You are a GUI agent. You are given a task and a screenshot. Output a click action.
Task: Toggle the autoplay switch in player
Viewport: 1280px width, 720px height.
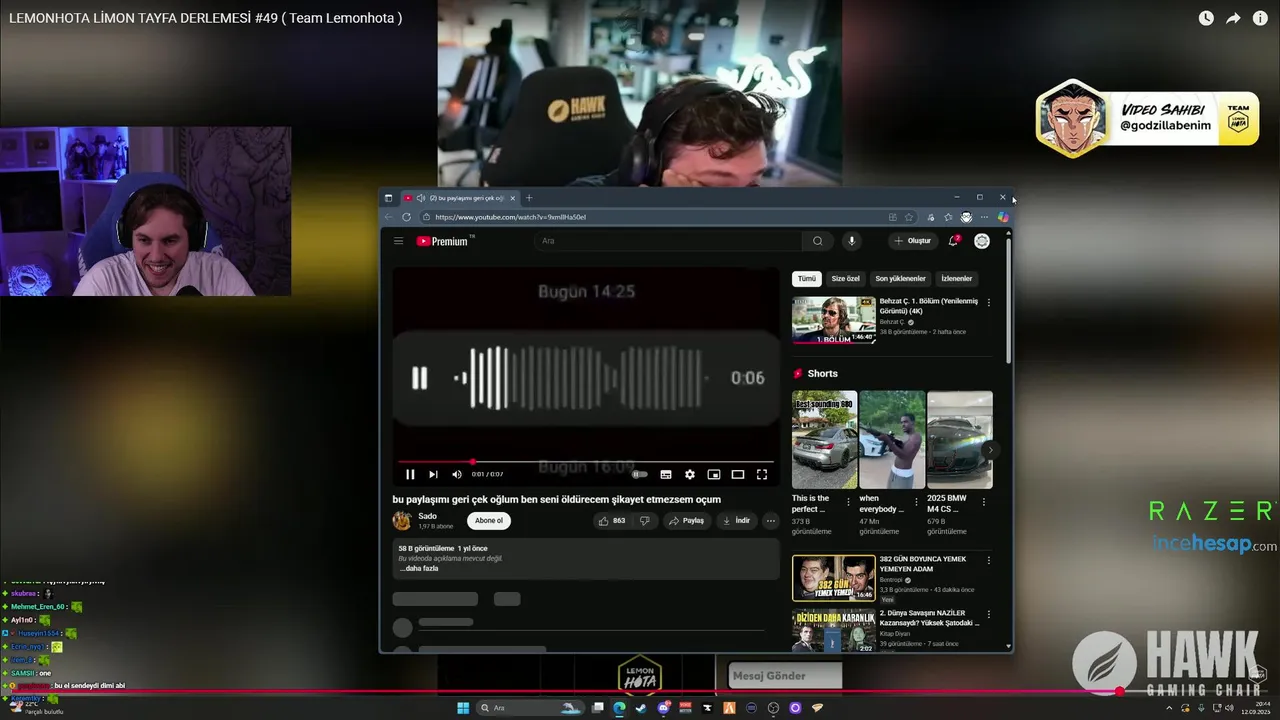pos(640,474)
